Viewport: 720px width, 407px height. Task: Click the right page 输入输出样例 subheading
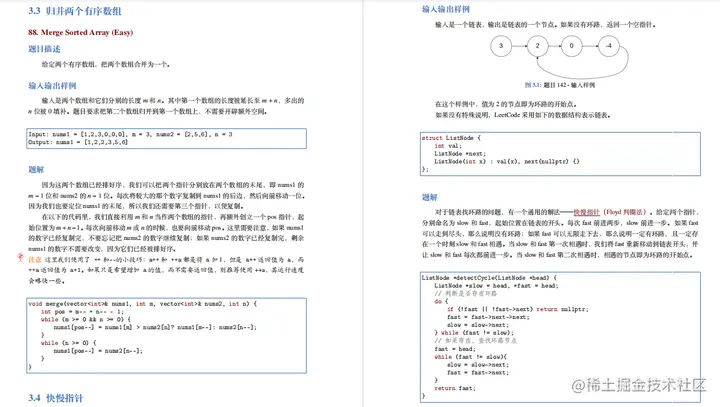tap(446, 9)
